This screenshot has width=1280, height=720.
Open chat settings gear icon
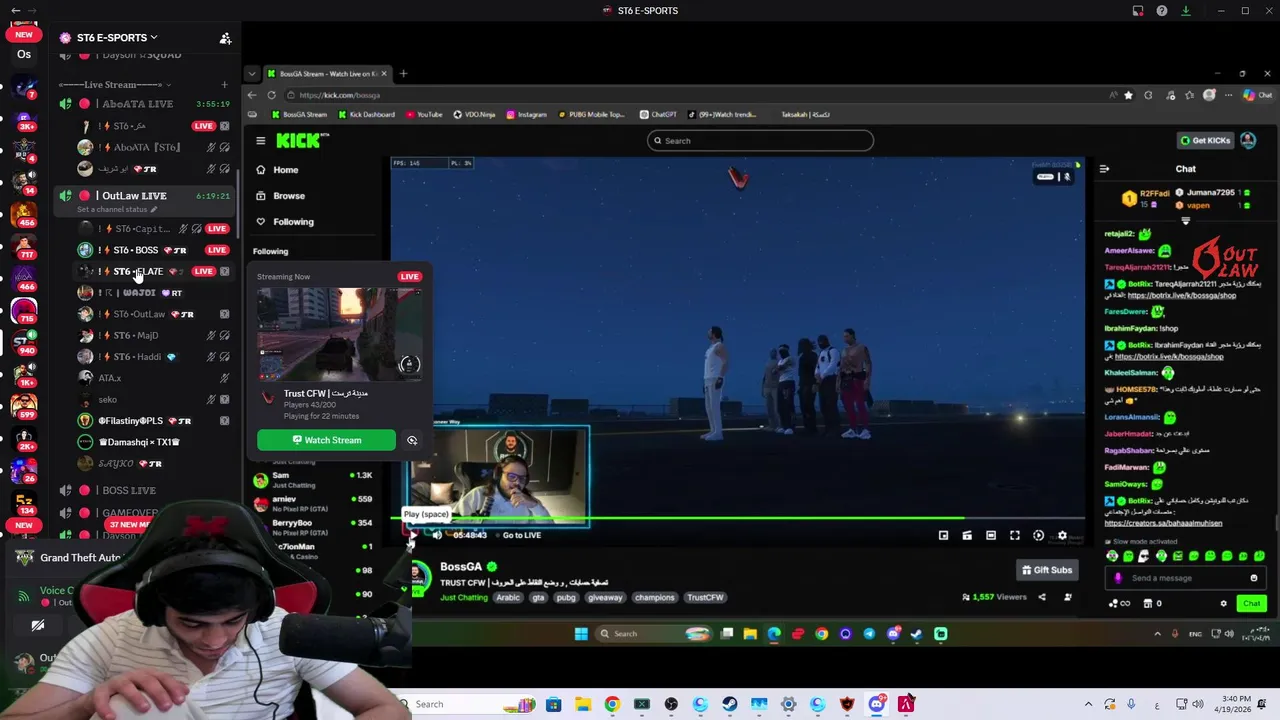point(1223,603)
